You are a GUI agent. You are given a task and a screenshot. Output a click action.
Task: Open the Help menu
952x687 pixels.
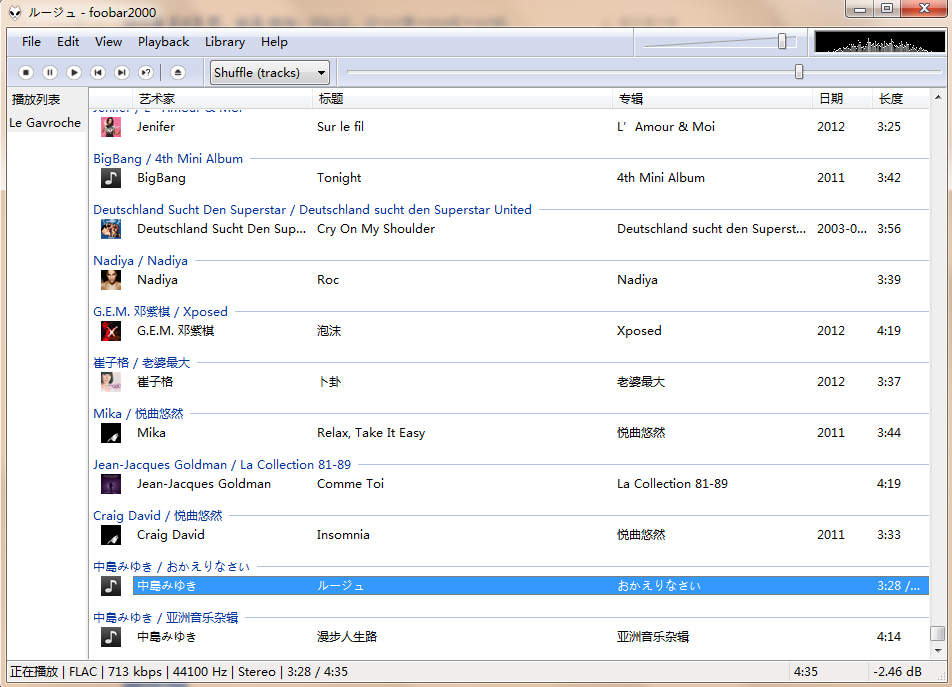[x=274, y=42]
